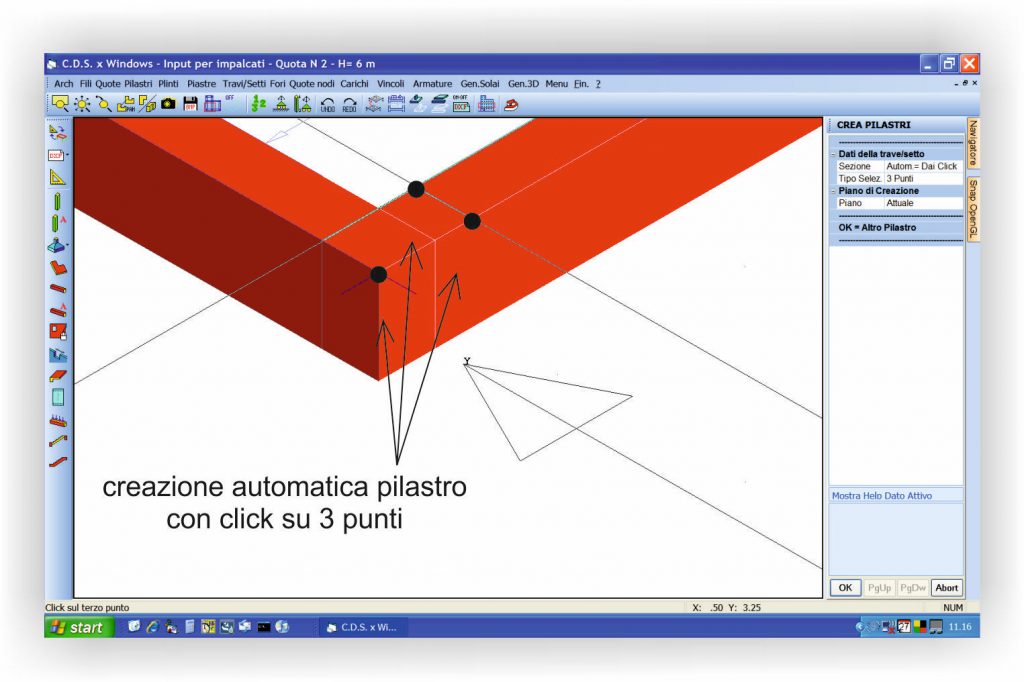
Task: Open the Fili menu
Action: pos(86,84)
